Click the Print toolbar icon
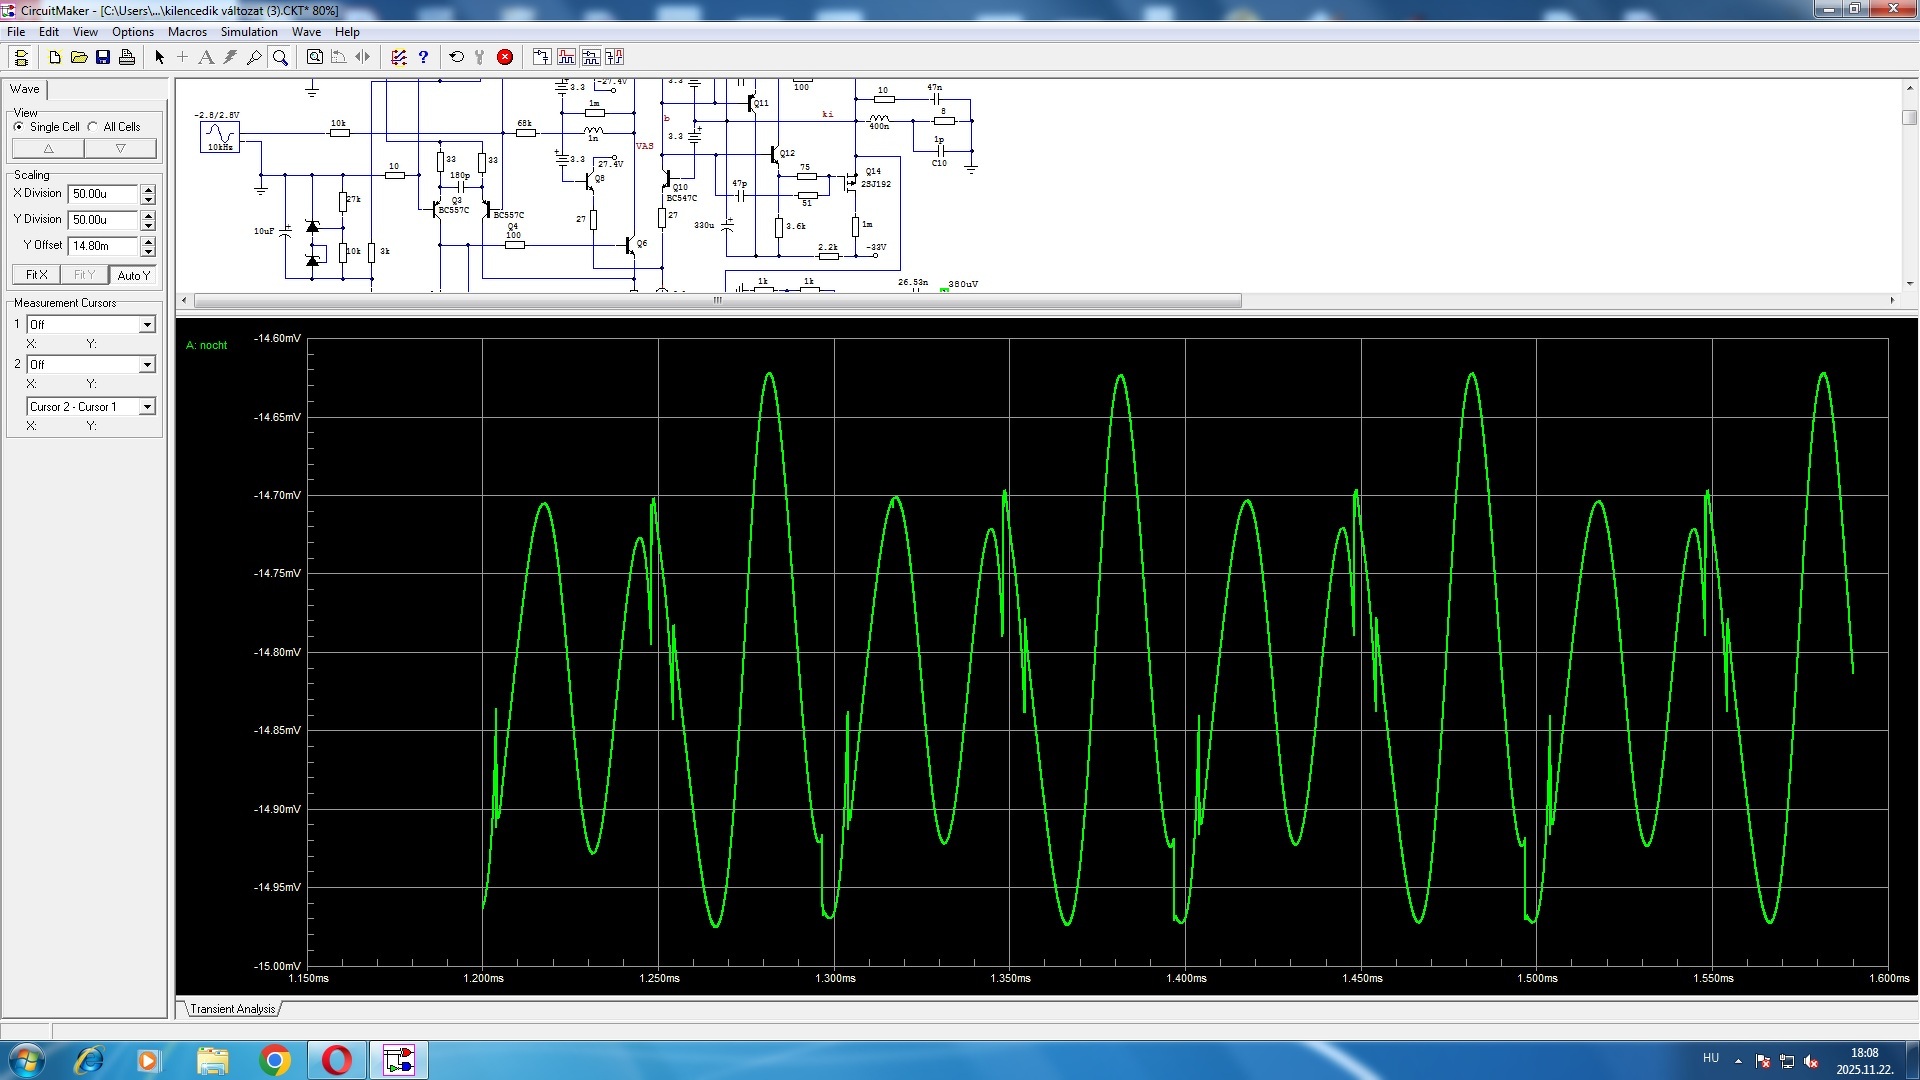Viewport: 1920px width, 1080px height. [x=127, y=57]
